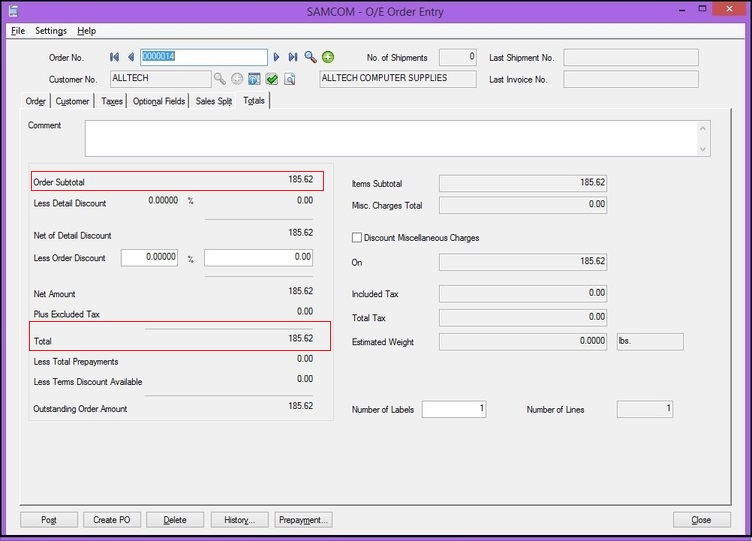Viewport: 752px width, 541px height.
Task: Click the Last Shipment No. field
Action: 631,57
